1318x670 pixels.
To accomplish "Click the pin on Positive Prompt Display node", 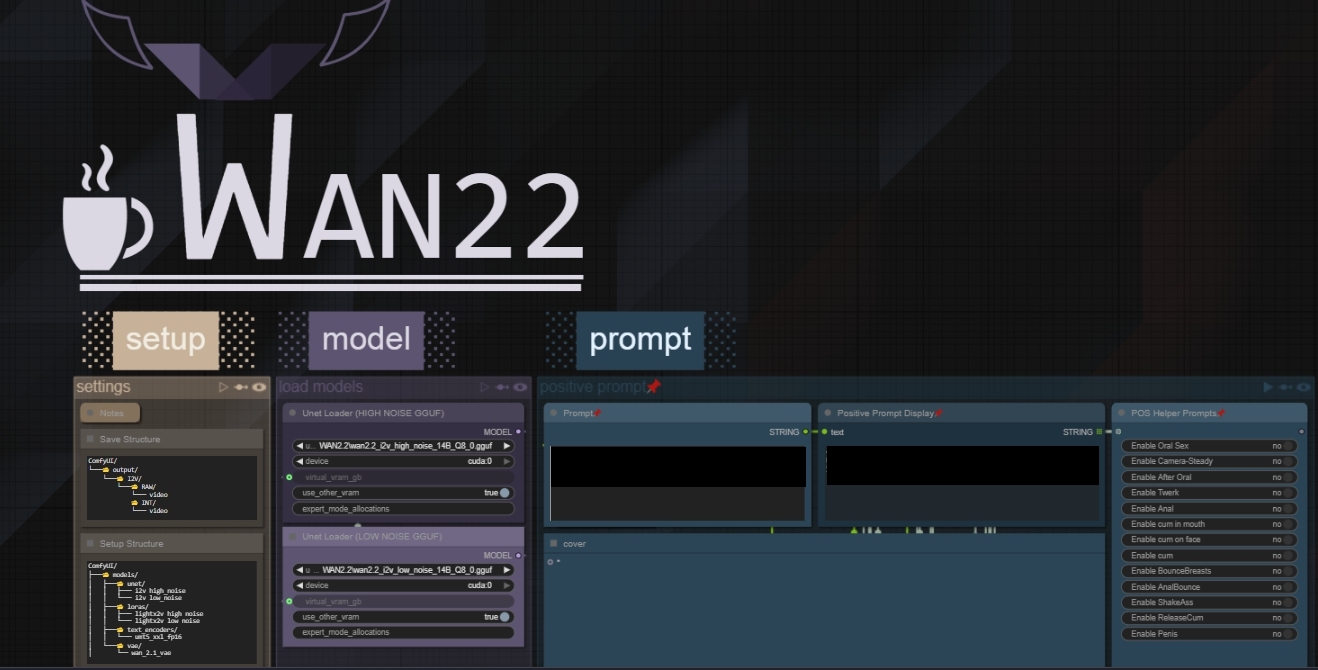I will point(939,412).
